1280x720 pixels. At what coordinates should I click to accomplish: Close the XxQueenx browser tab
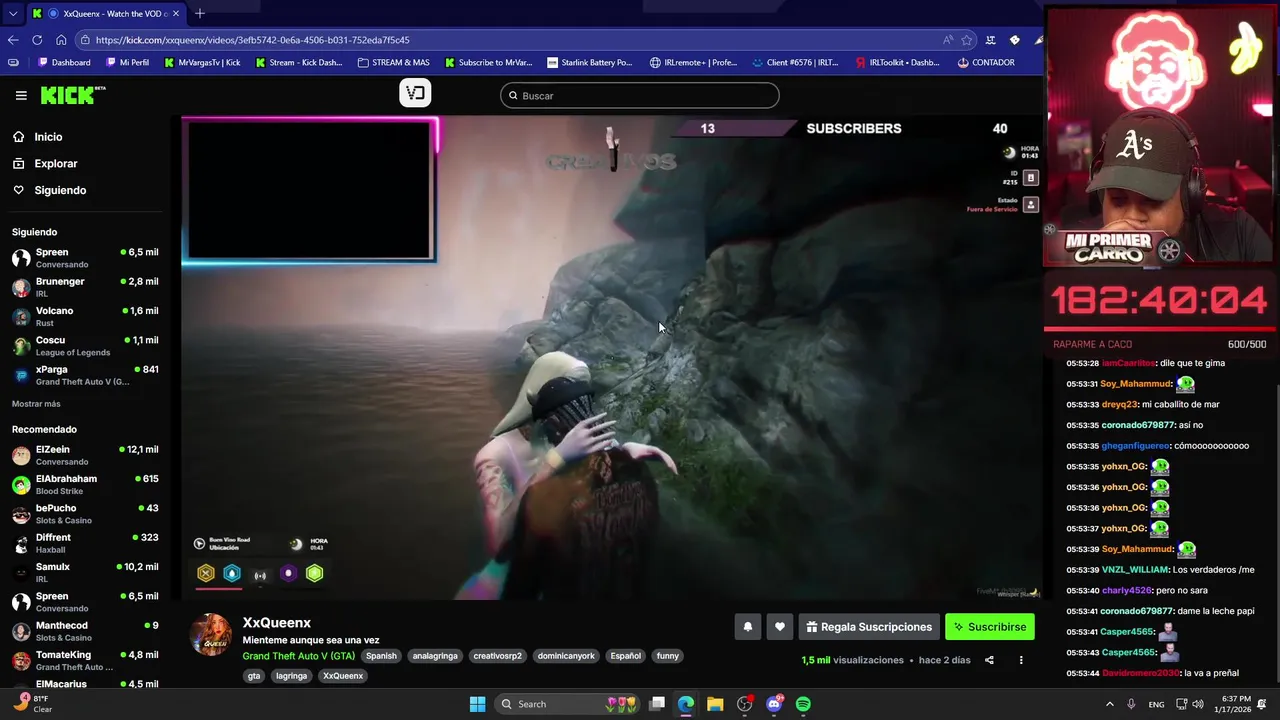tap(176, 13)
